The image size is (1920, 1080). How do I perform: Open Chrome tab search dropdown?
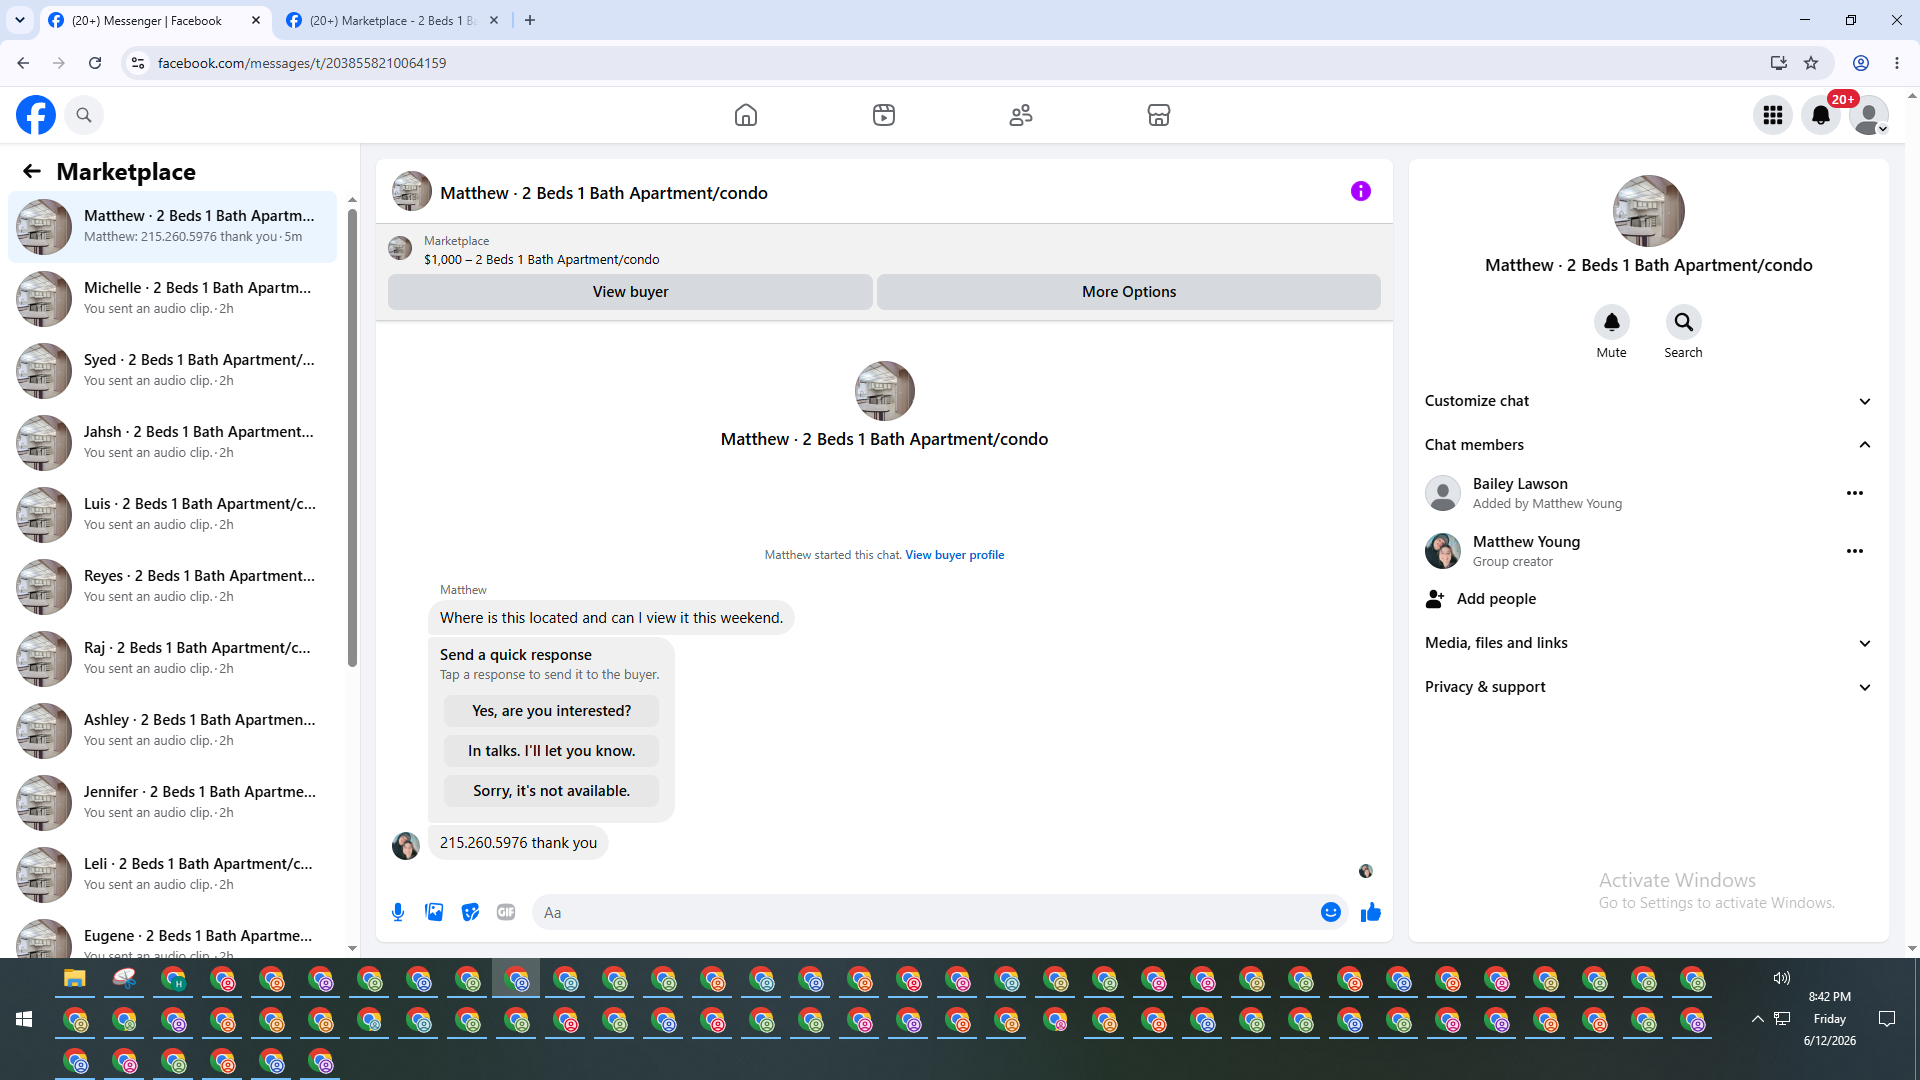pyautogui.click(x=20, y=20)
